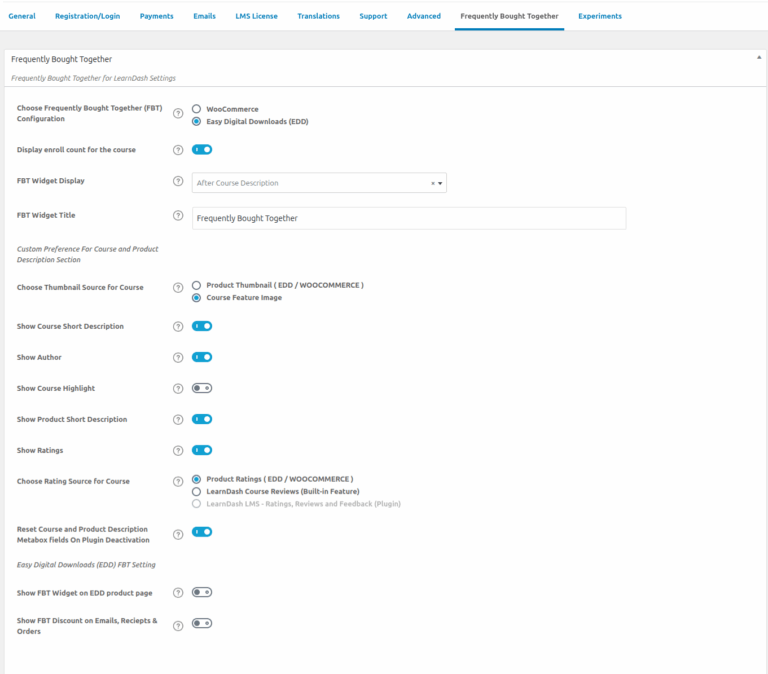The height and width of the screenshot is (674, 768).
Task: Clear the After Course Description selection
Action: click(x=432, y=183)
